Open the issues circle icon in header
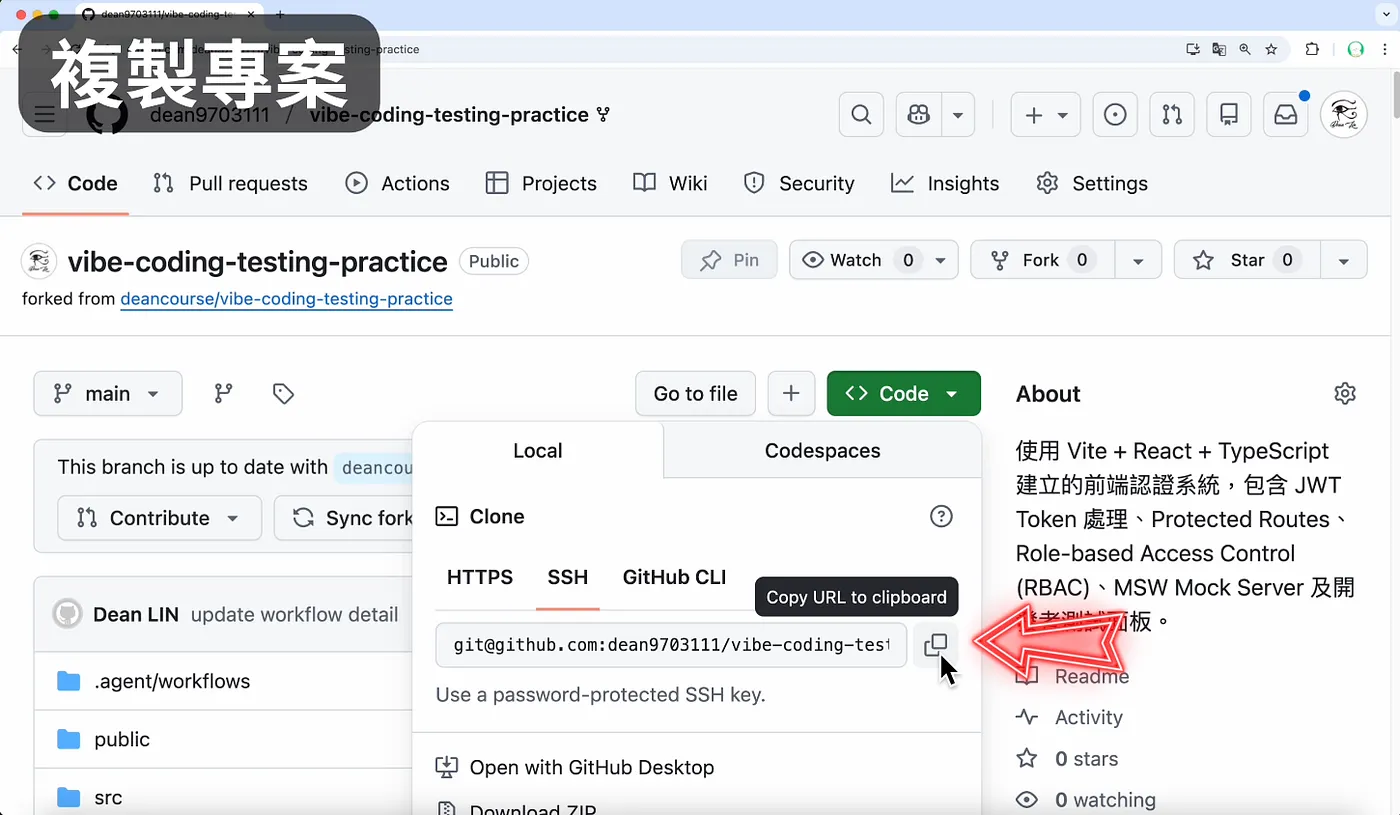The height and width of the screenshot is (815, 1400). click(1115, 115)
